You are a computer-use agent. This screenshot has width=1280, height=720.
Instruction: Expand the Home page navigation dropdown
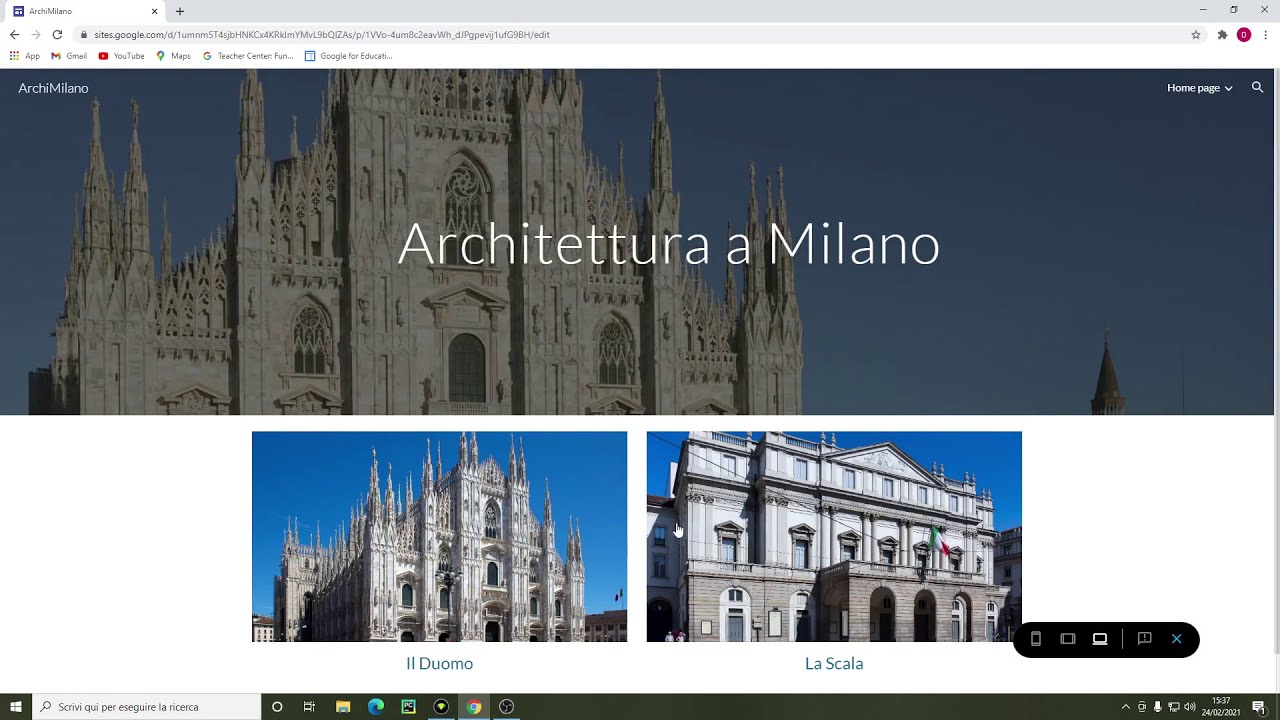coord(1199,88)
